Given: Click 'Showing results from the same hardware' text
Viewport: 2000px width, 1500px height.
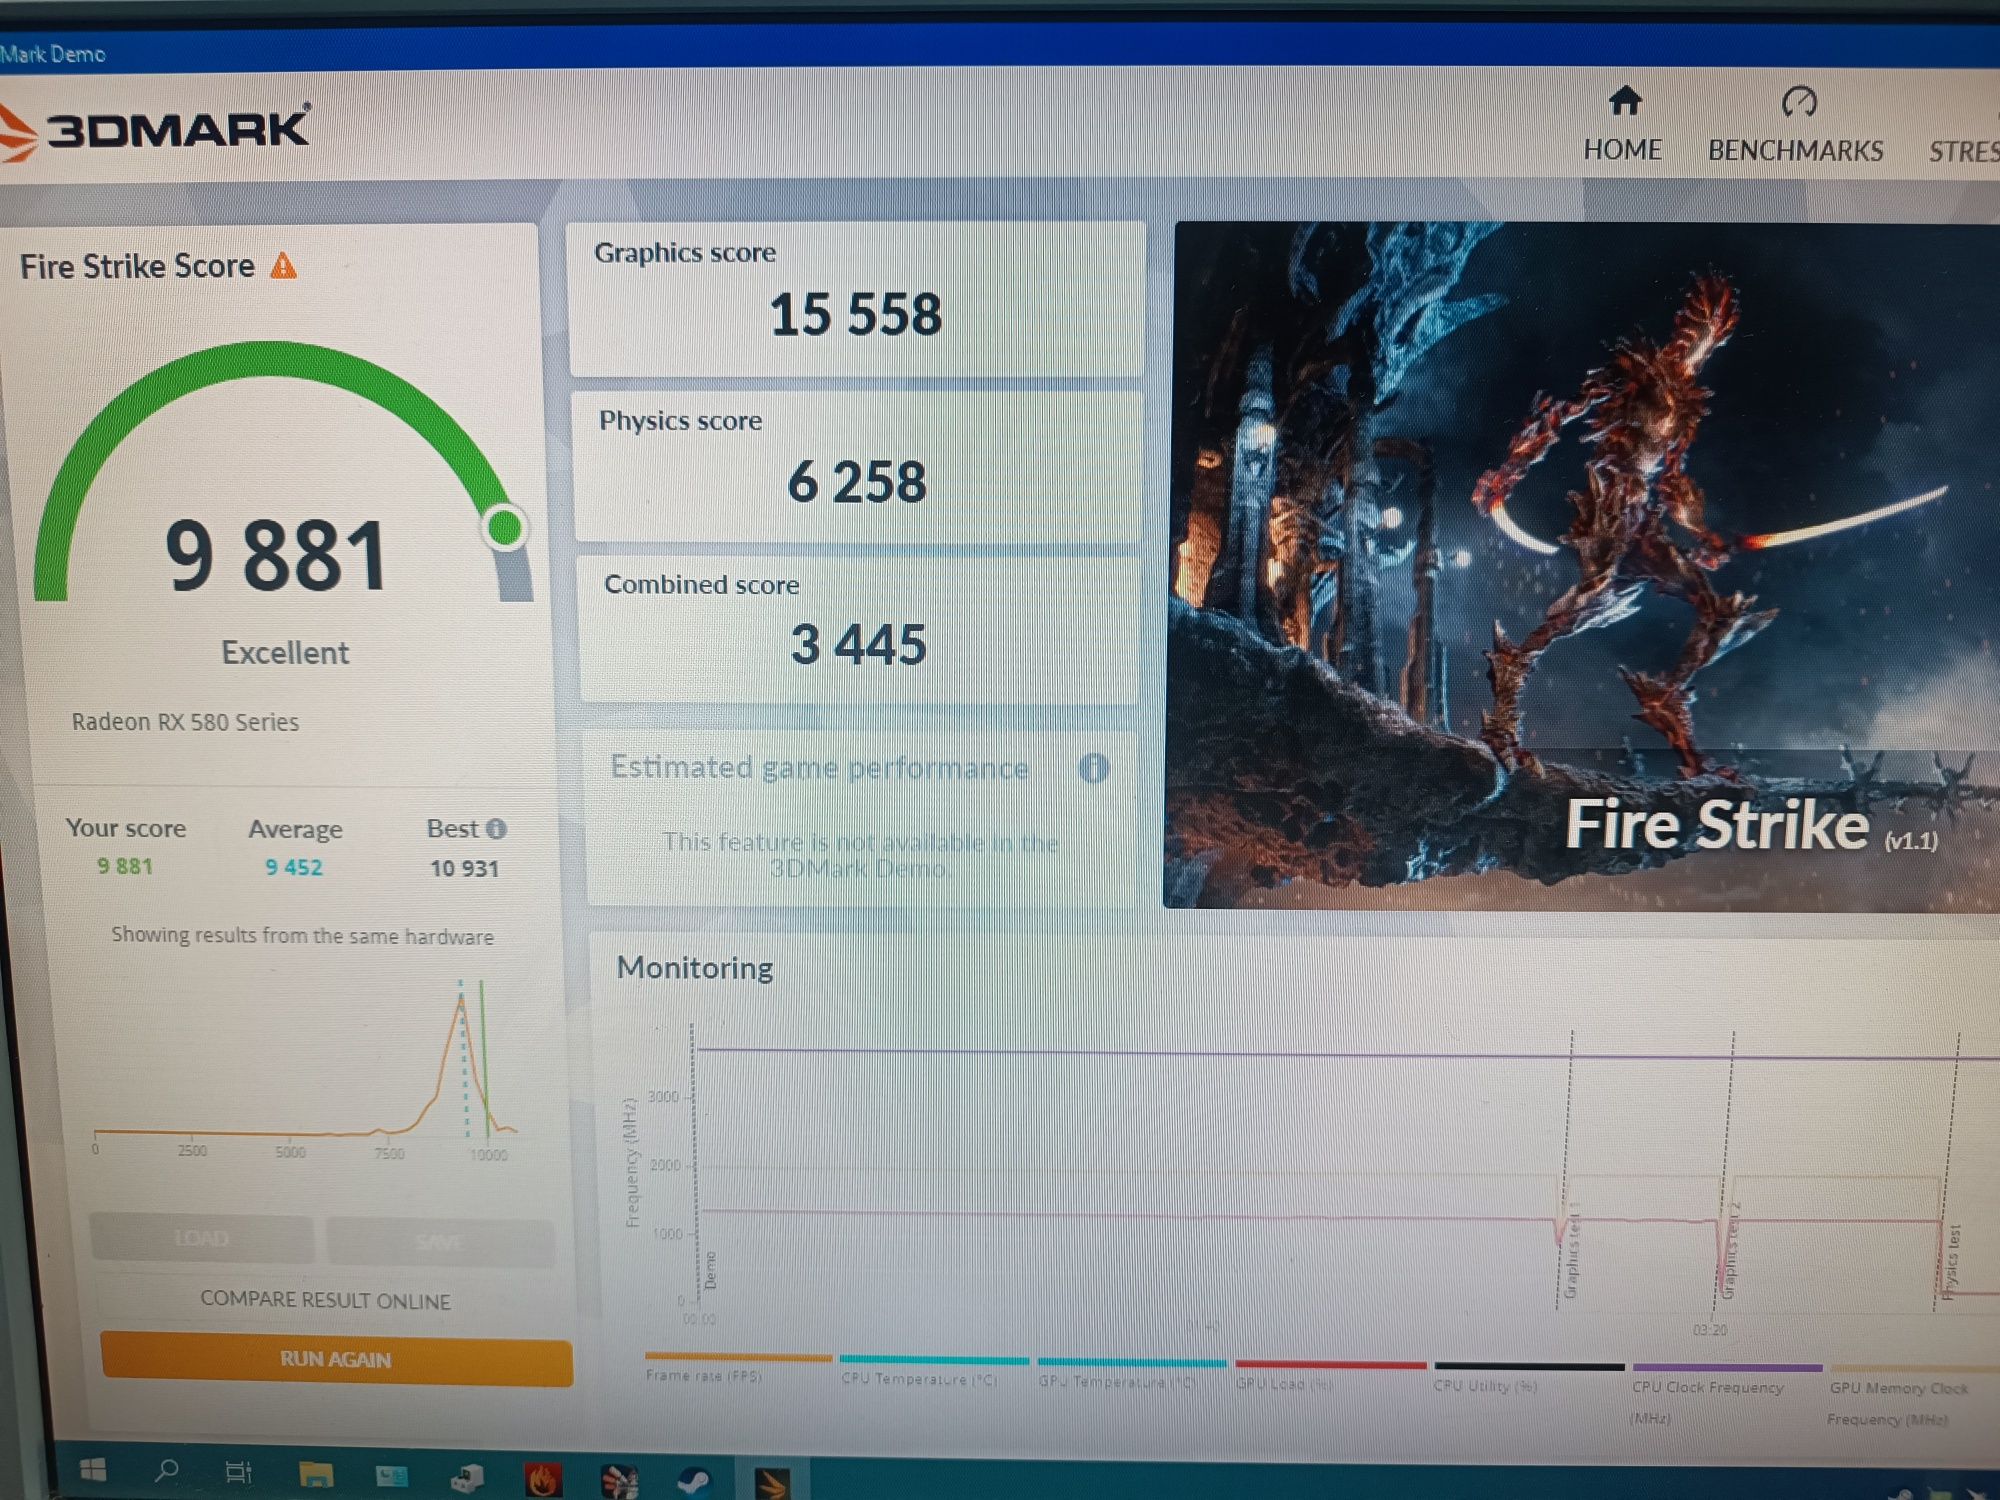Looking at the screenshot, I should [302, 936].
